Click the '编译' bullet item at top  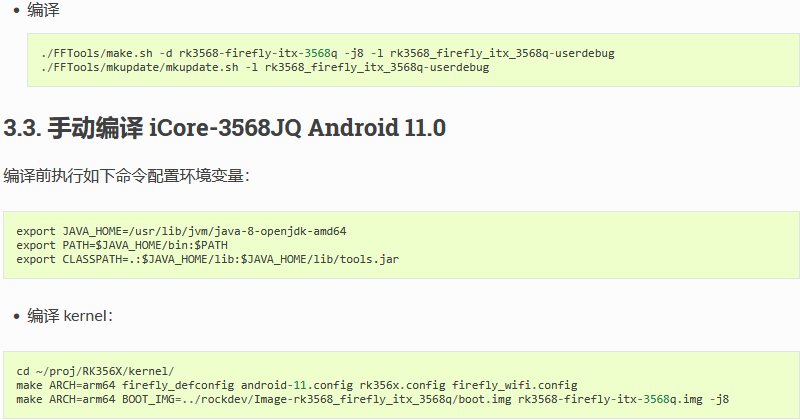[43, 10]
